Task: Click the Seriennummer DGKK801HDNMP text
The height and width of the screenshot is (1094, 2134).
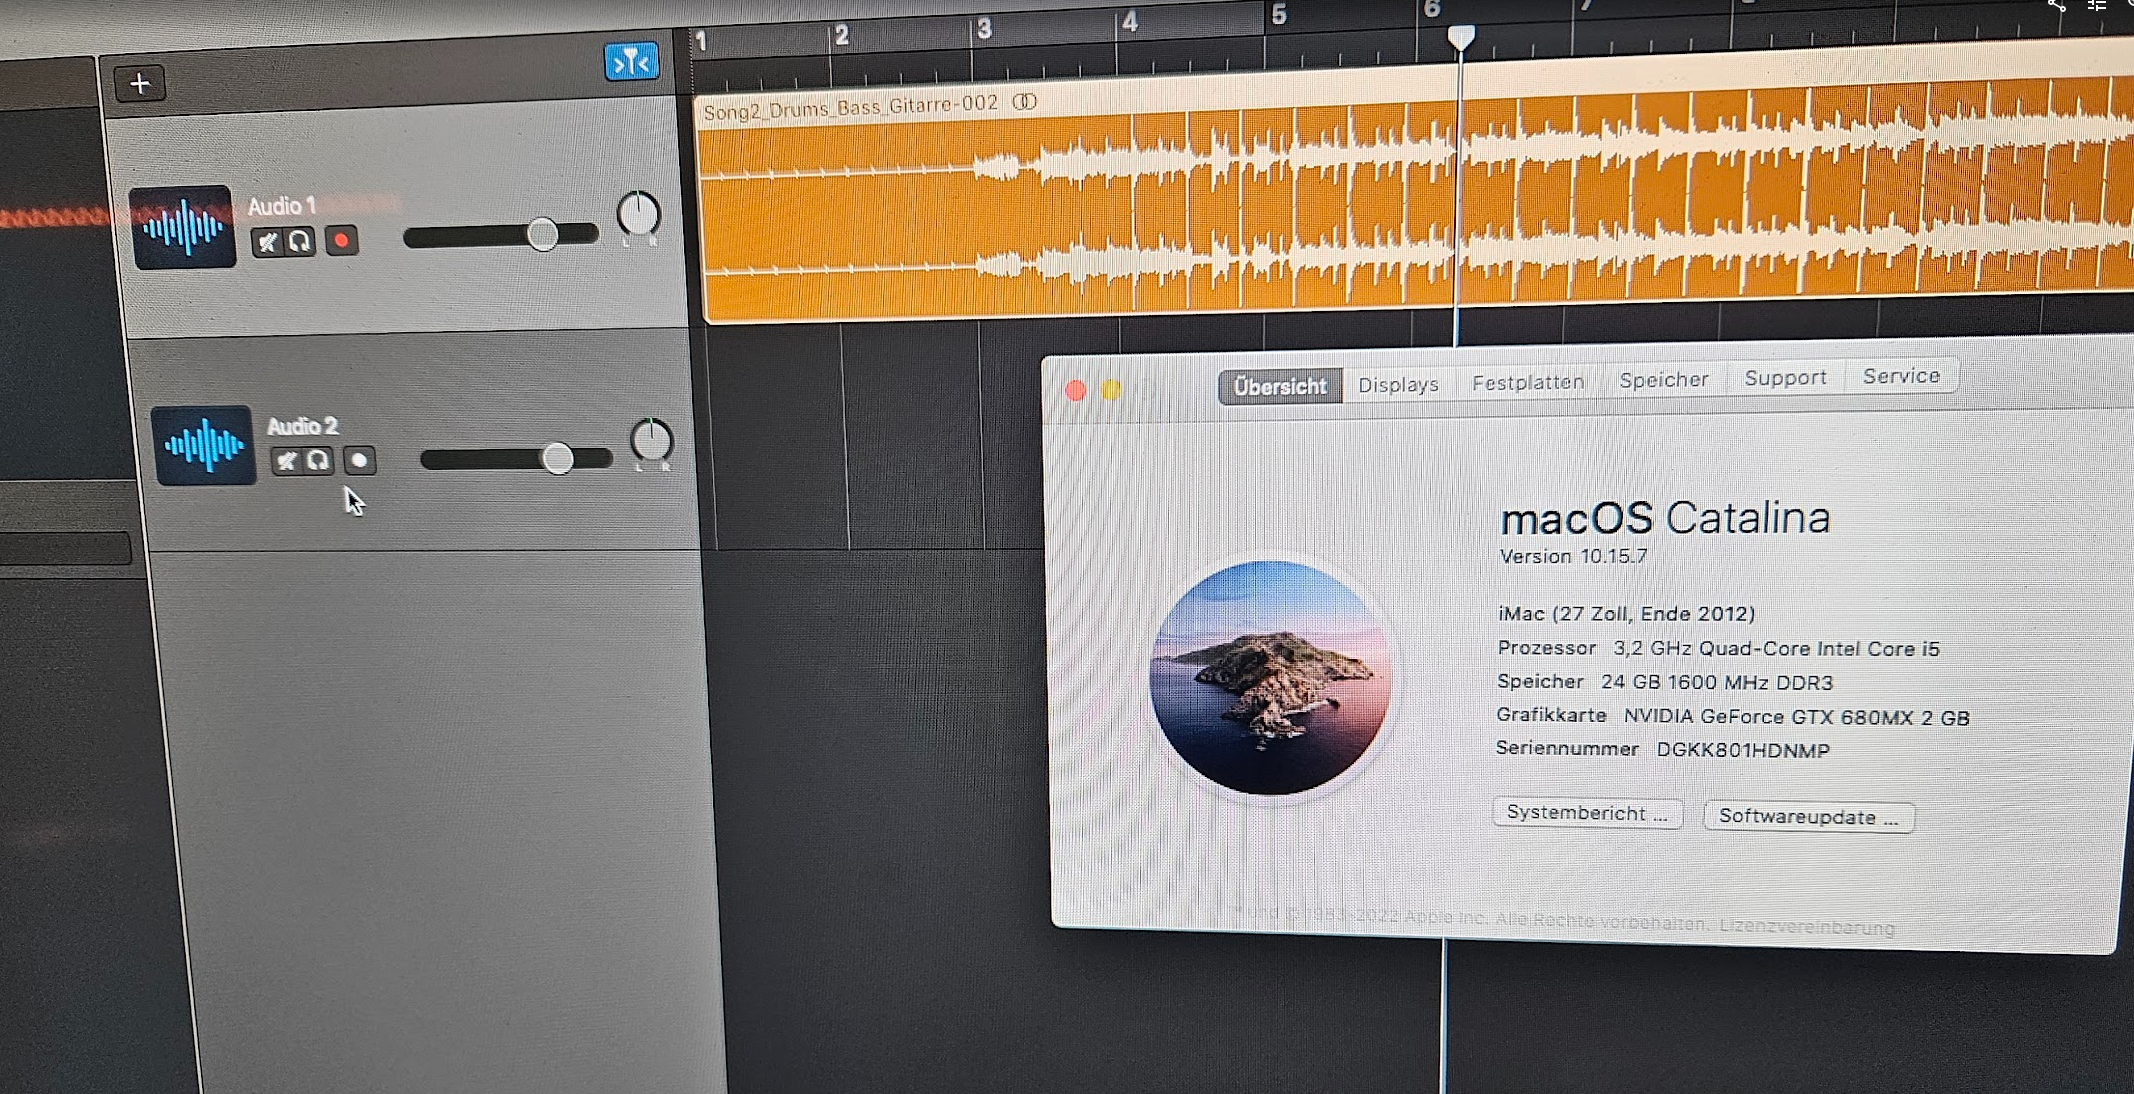Action: [1662, 750]
